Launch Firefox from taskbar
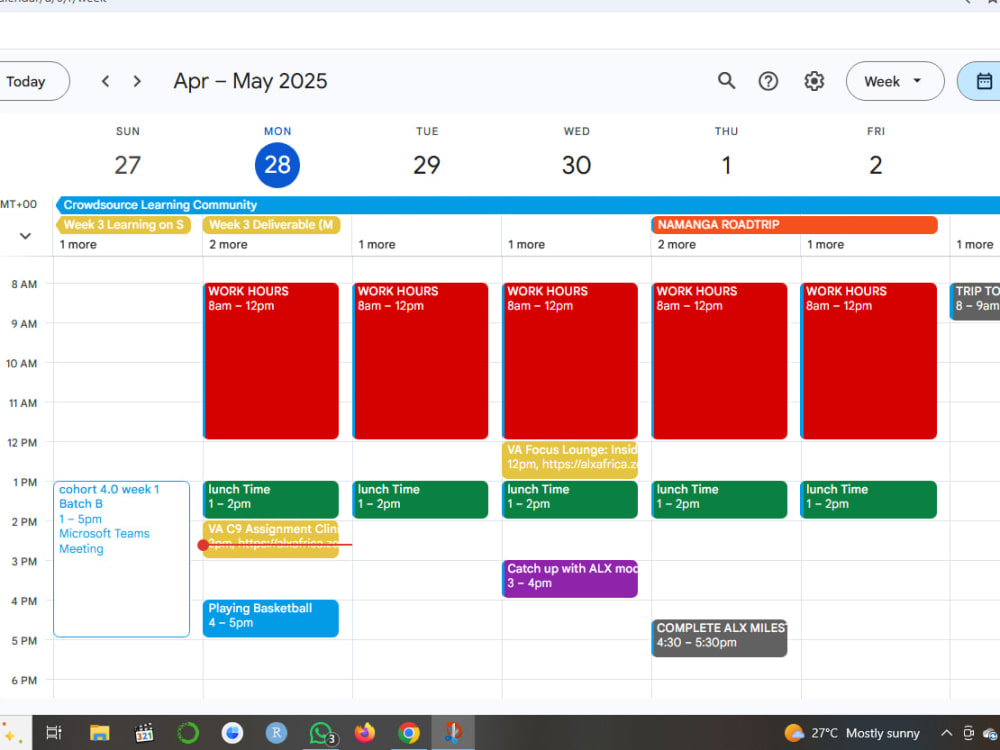 click(365, 733)
